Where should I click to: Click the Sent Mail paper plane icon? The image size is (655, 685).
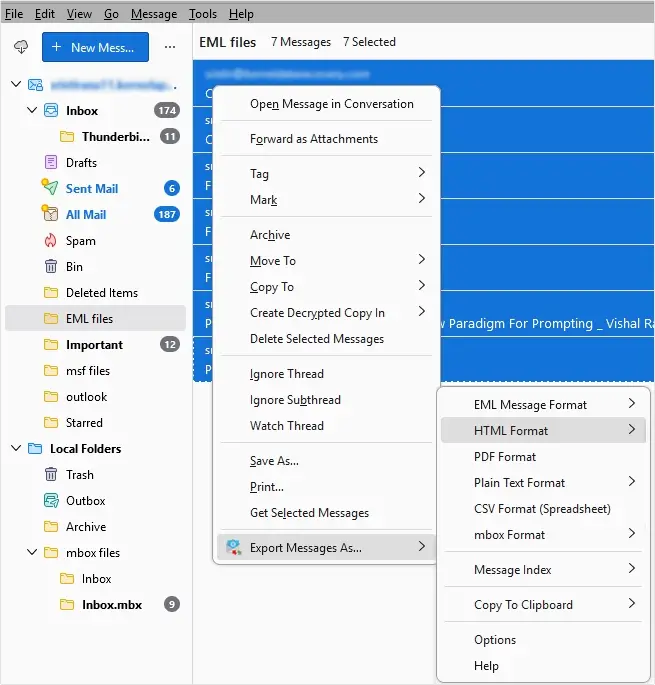point(50,187)
